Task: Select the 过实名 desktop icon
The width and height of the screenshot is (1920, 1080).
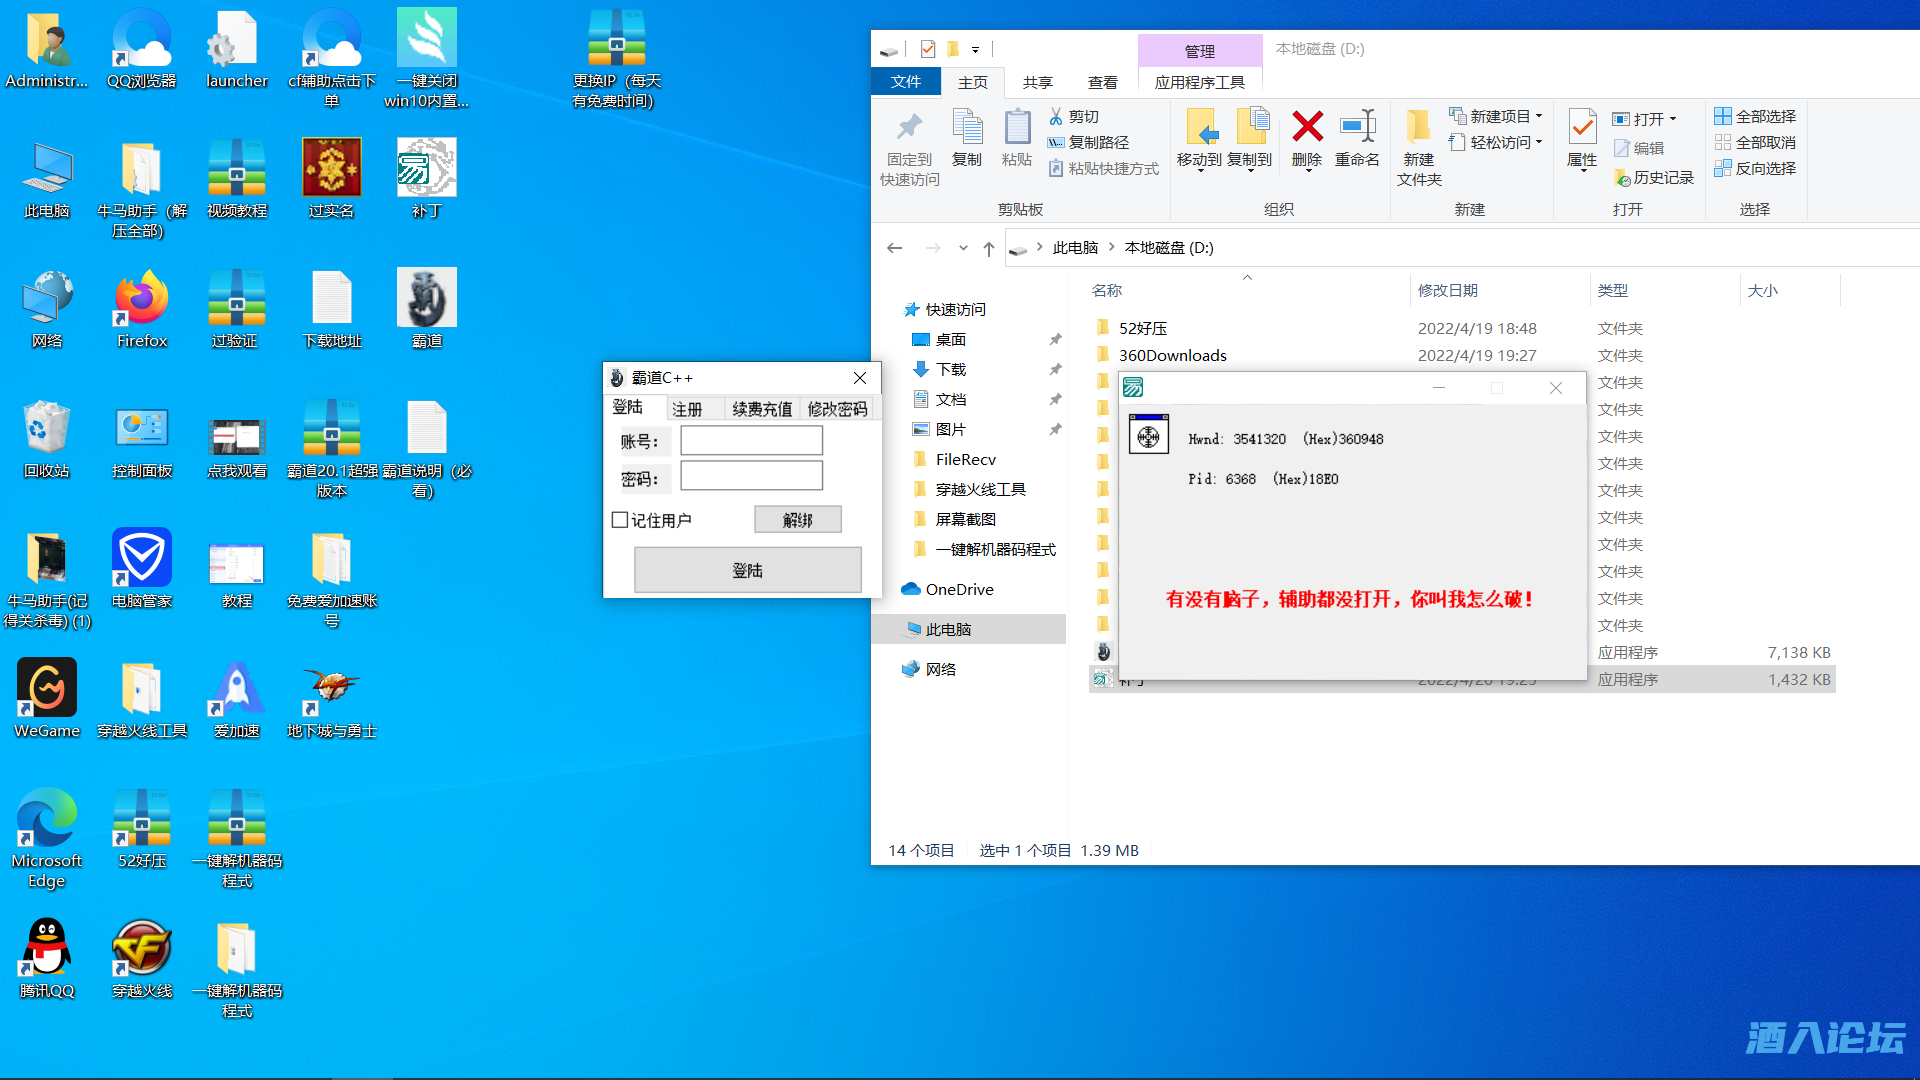Action: [331, 180]
